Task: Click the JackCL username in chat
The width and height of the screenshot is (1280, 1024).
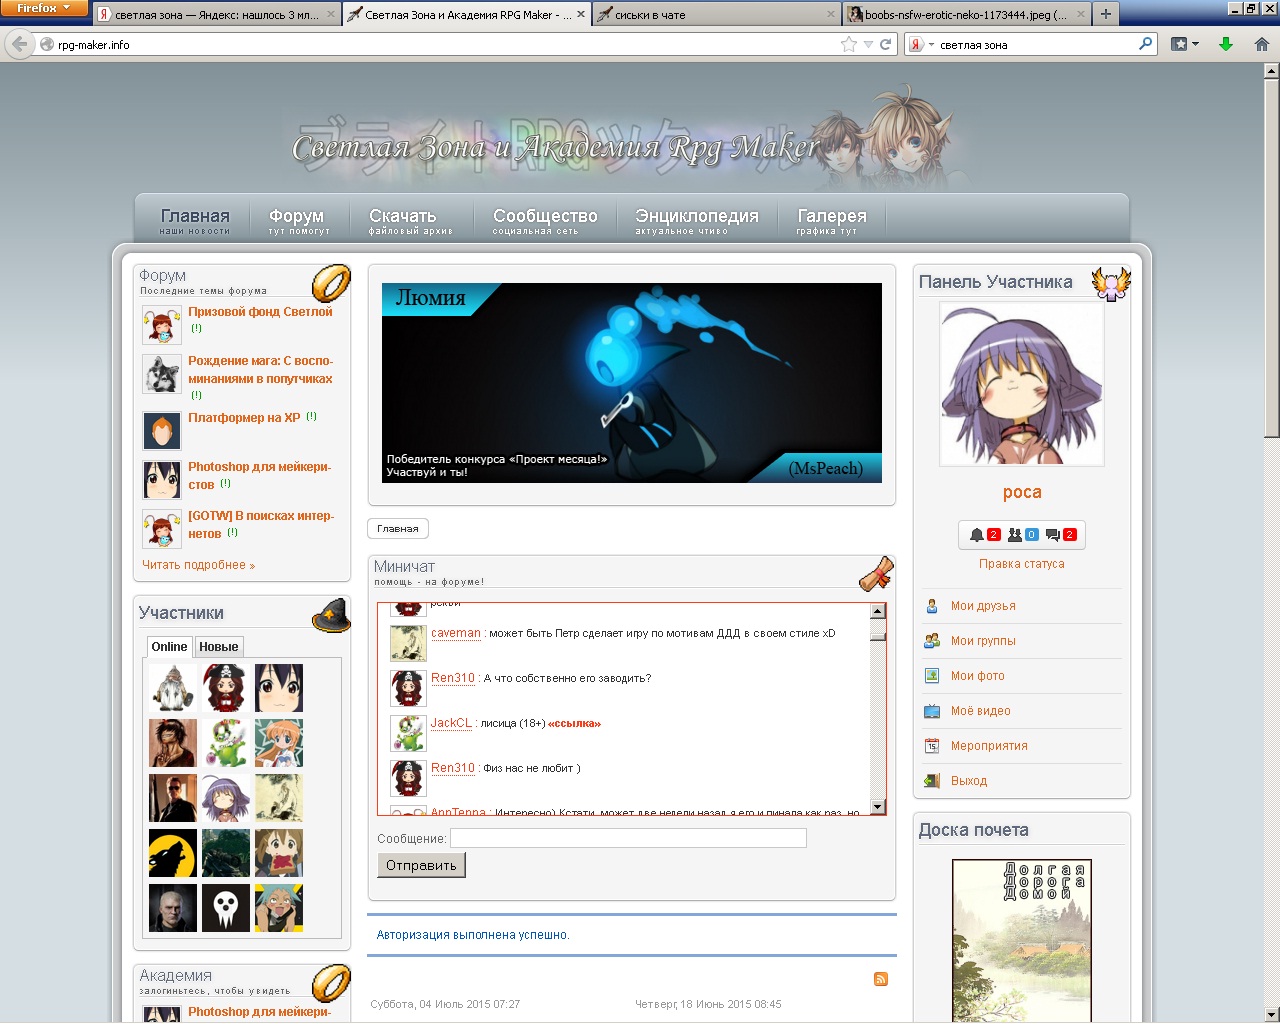Action: tap(451, 723)
